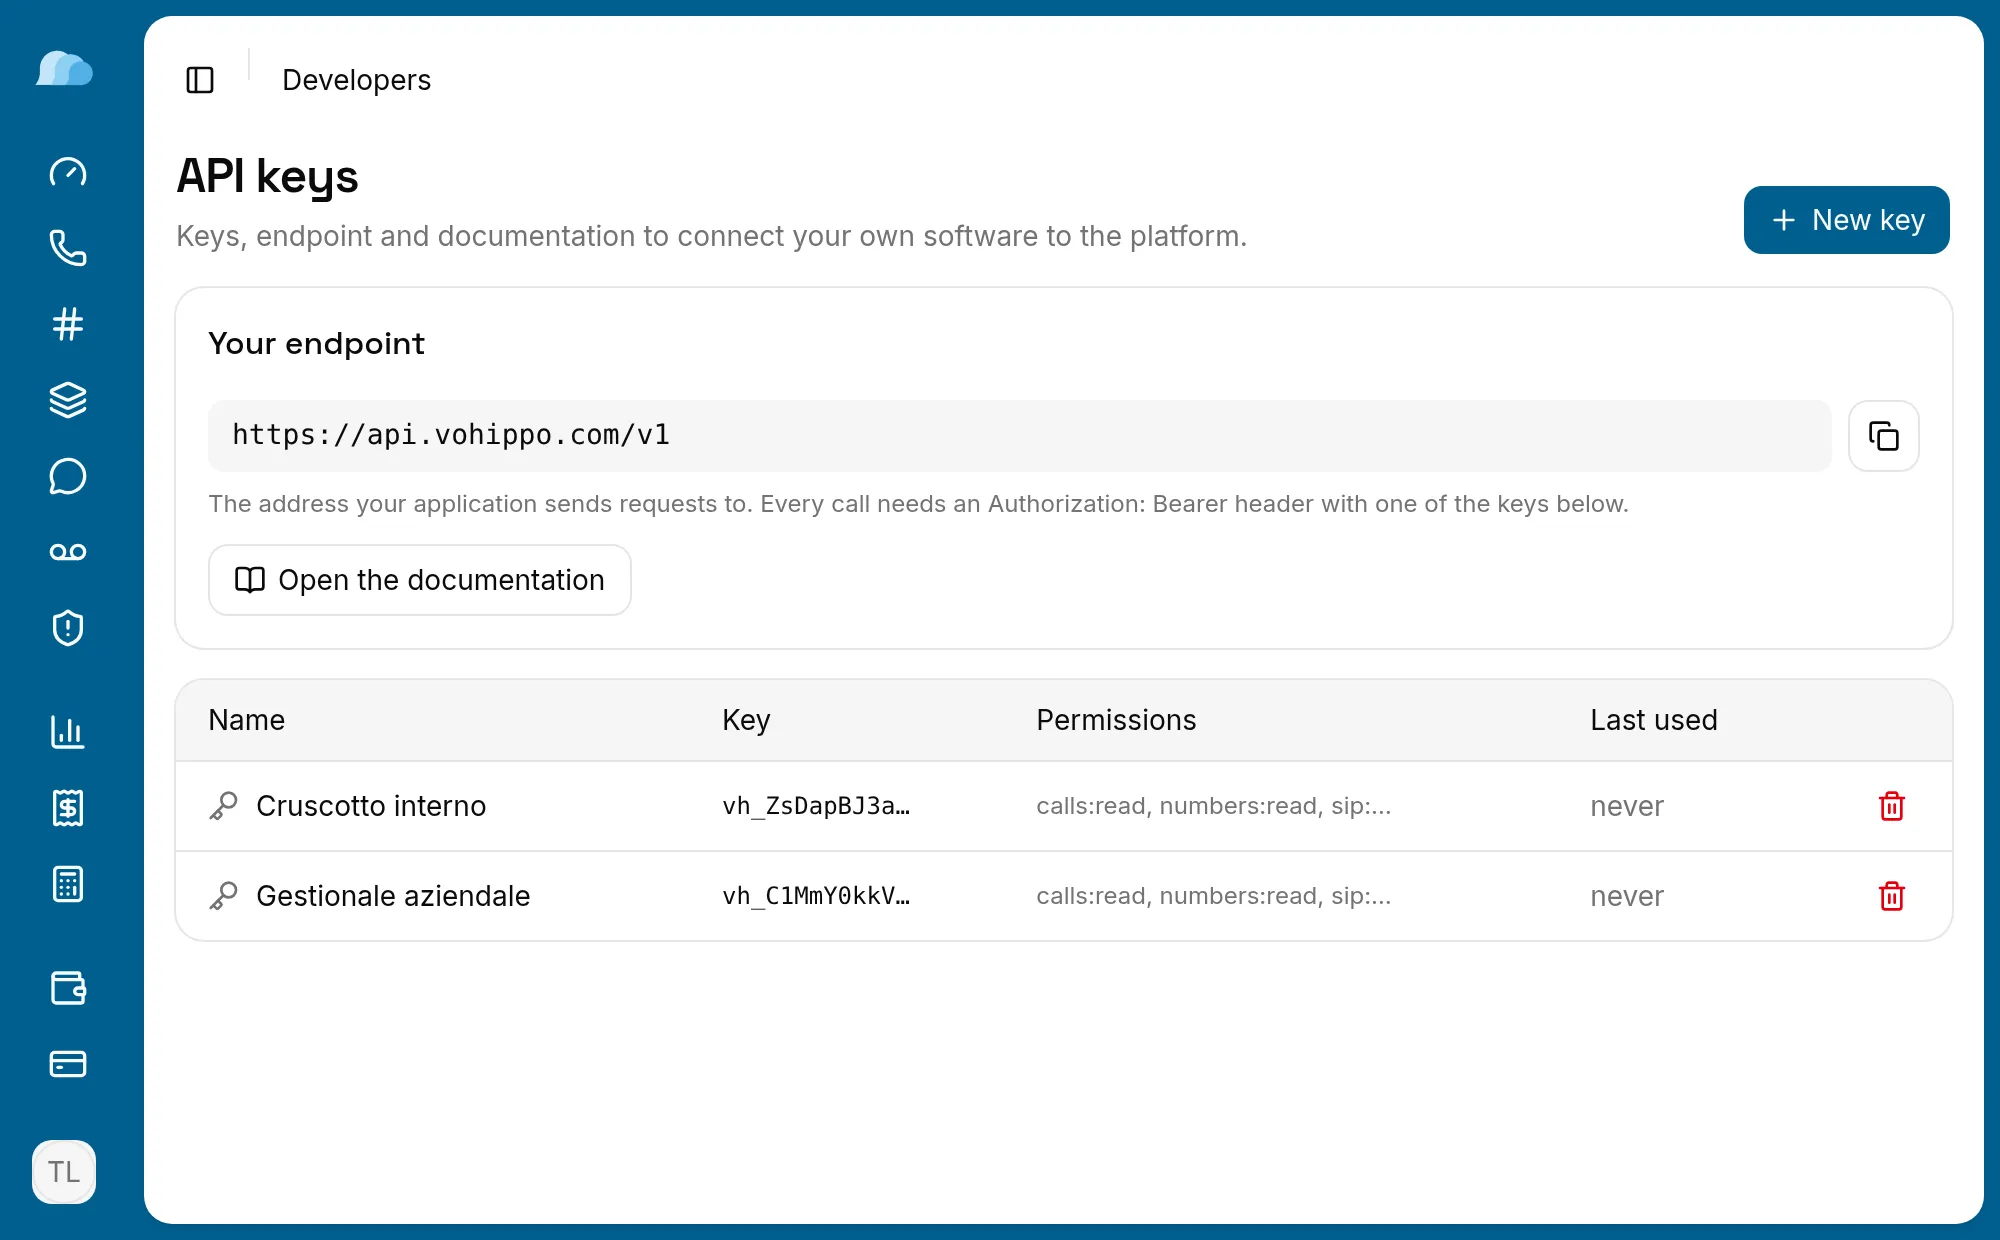This screenshot has width=2000, height=1240.
Task: Click Gestionale aziendale permissions text
Action: (x=1213, y=896)
